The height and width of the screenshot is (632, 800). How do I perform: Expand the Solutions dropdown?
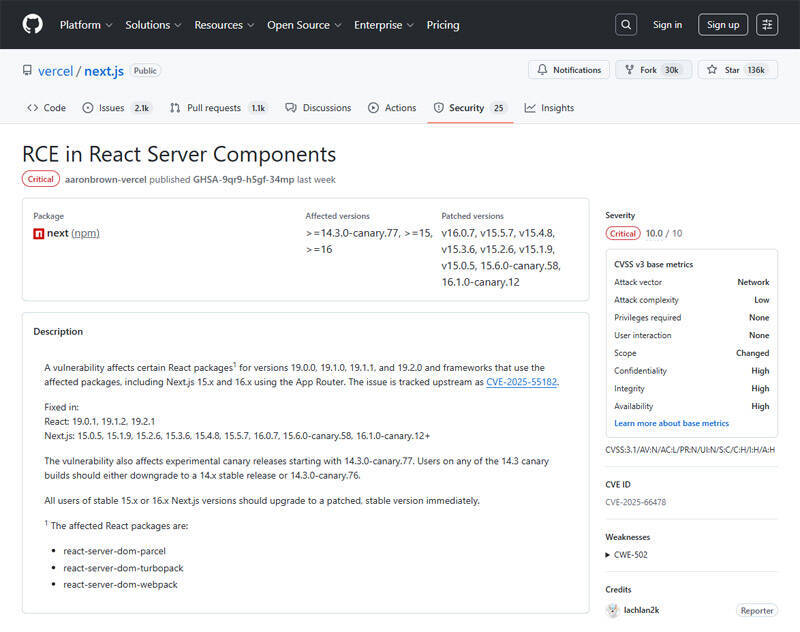(x=151, y=25)
